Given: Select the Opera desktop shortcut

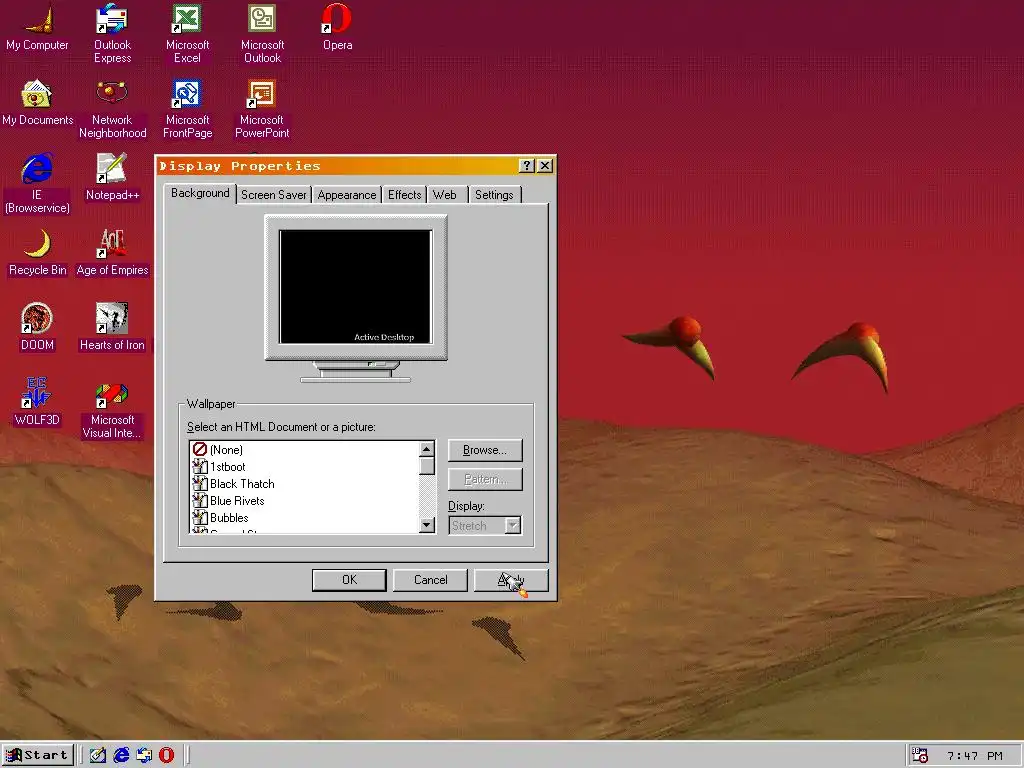Looking at the screenshot, I should coord(338,27).
